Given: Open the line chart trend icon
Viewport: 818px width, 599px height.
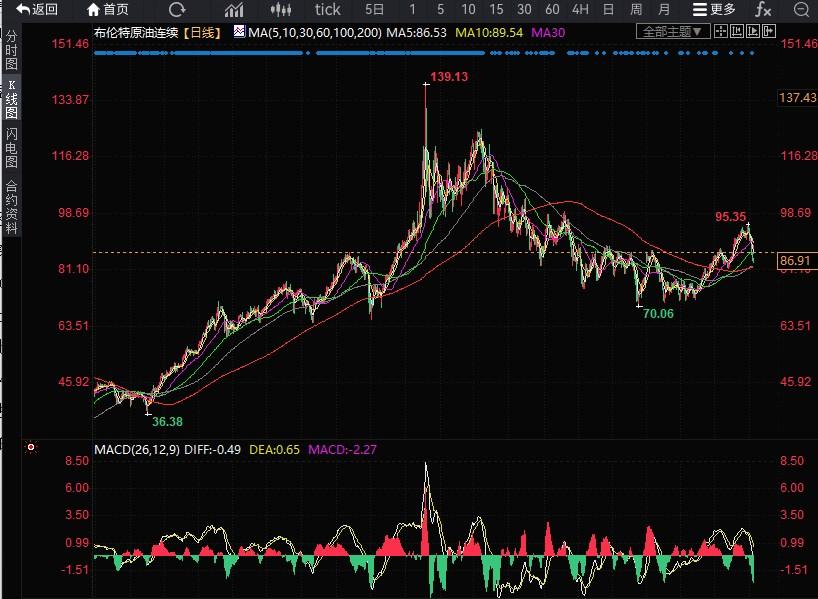Looking at the screenshot, I should point(234,9).
